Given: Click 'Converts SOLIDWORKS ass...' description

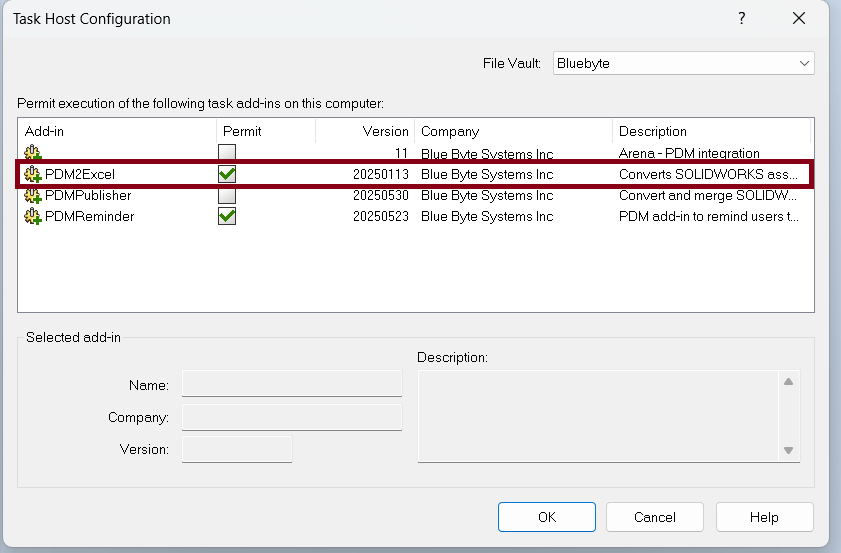Looking at the screenshot, I should [x=708, y=174].
